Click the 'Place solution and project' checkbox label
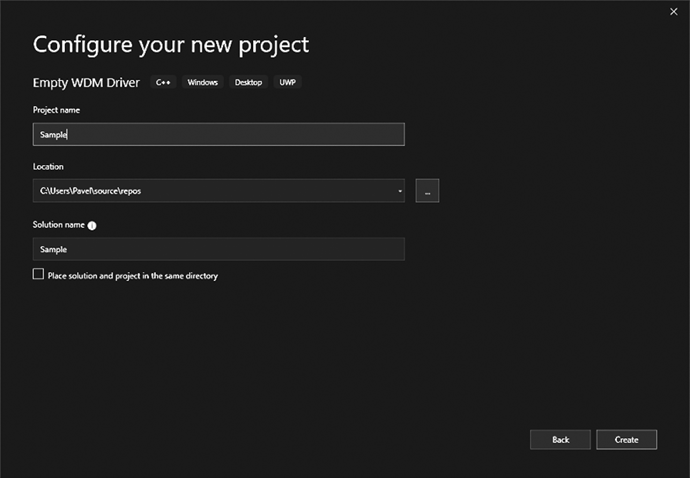690x478 pixels. coord(132,275)
